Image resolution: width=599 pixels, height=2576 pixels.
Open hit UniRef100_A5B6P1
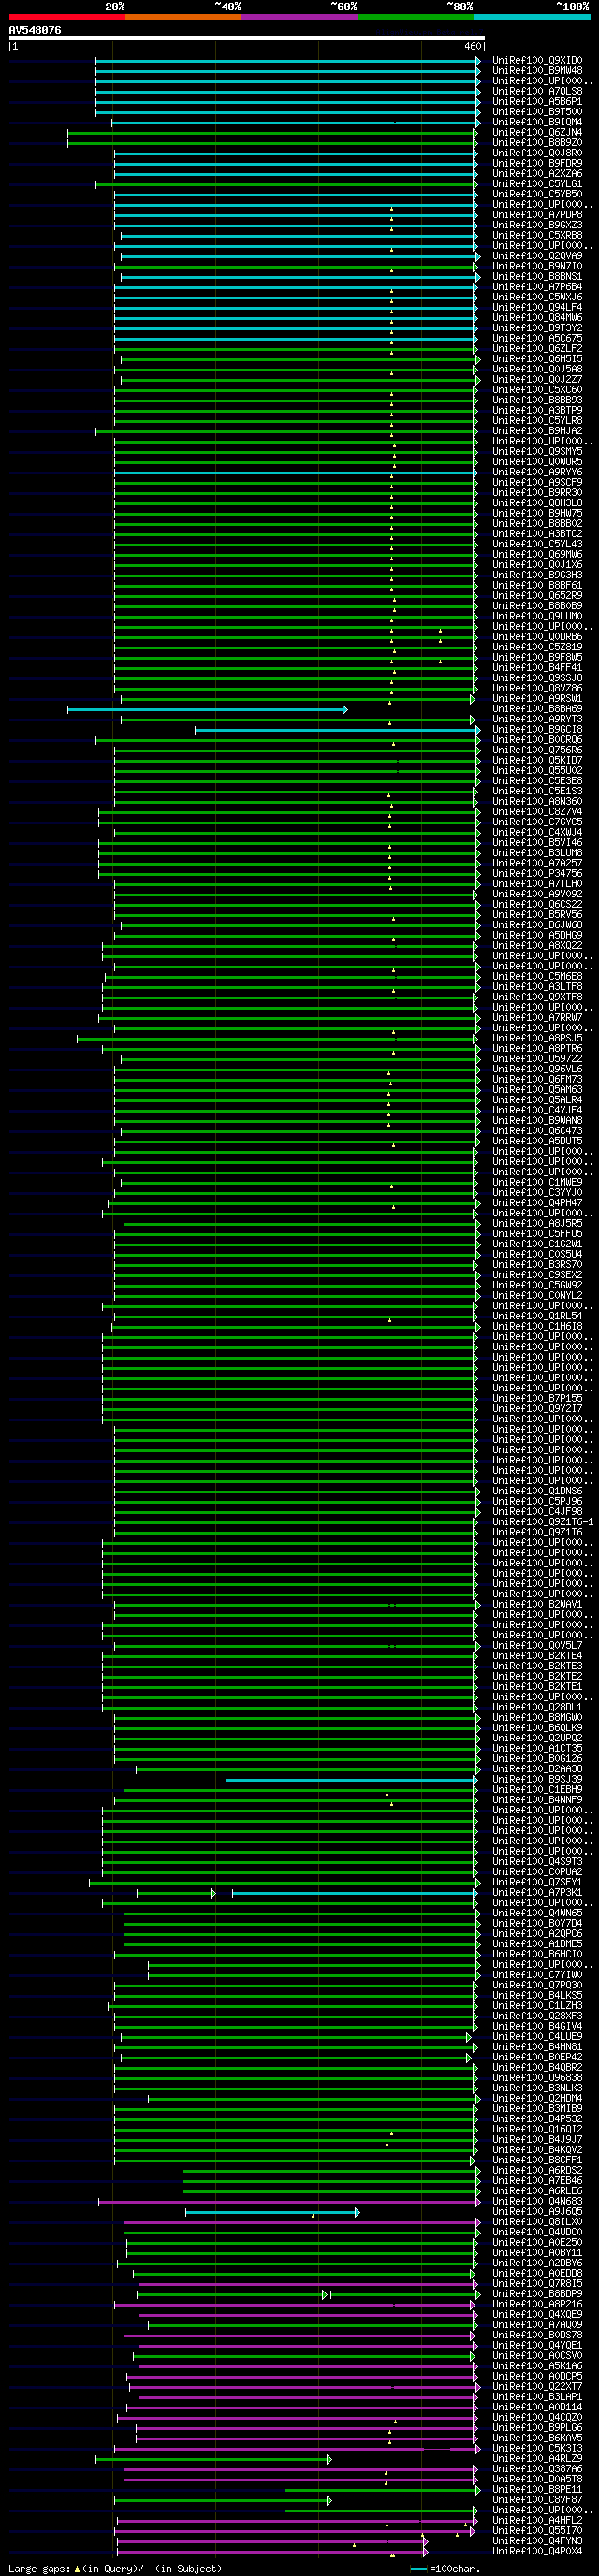(x=537, y=101)
